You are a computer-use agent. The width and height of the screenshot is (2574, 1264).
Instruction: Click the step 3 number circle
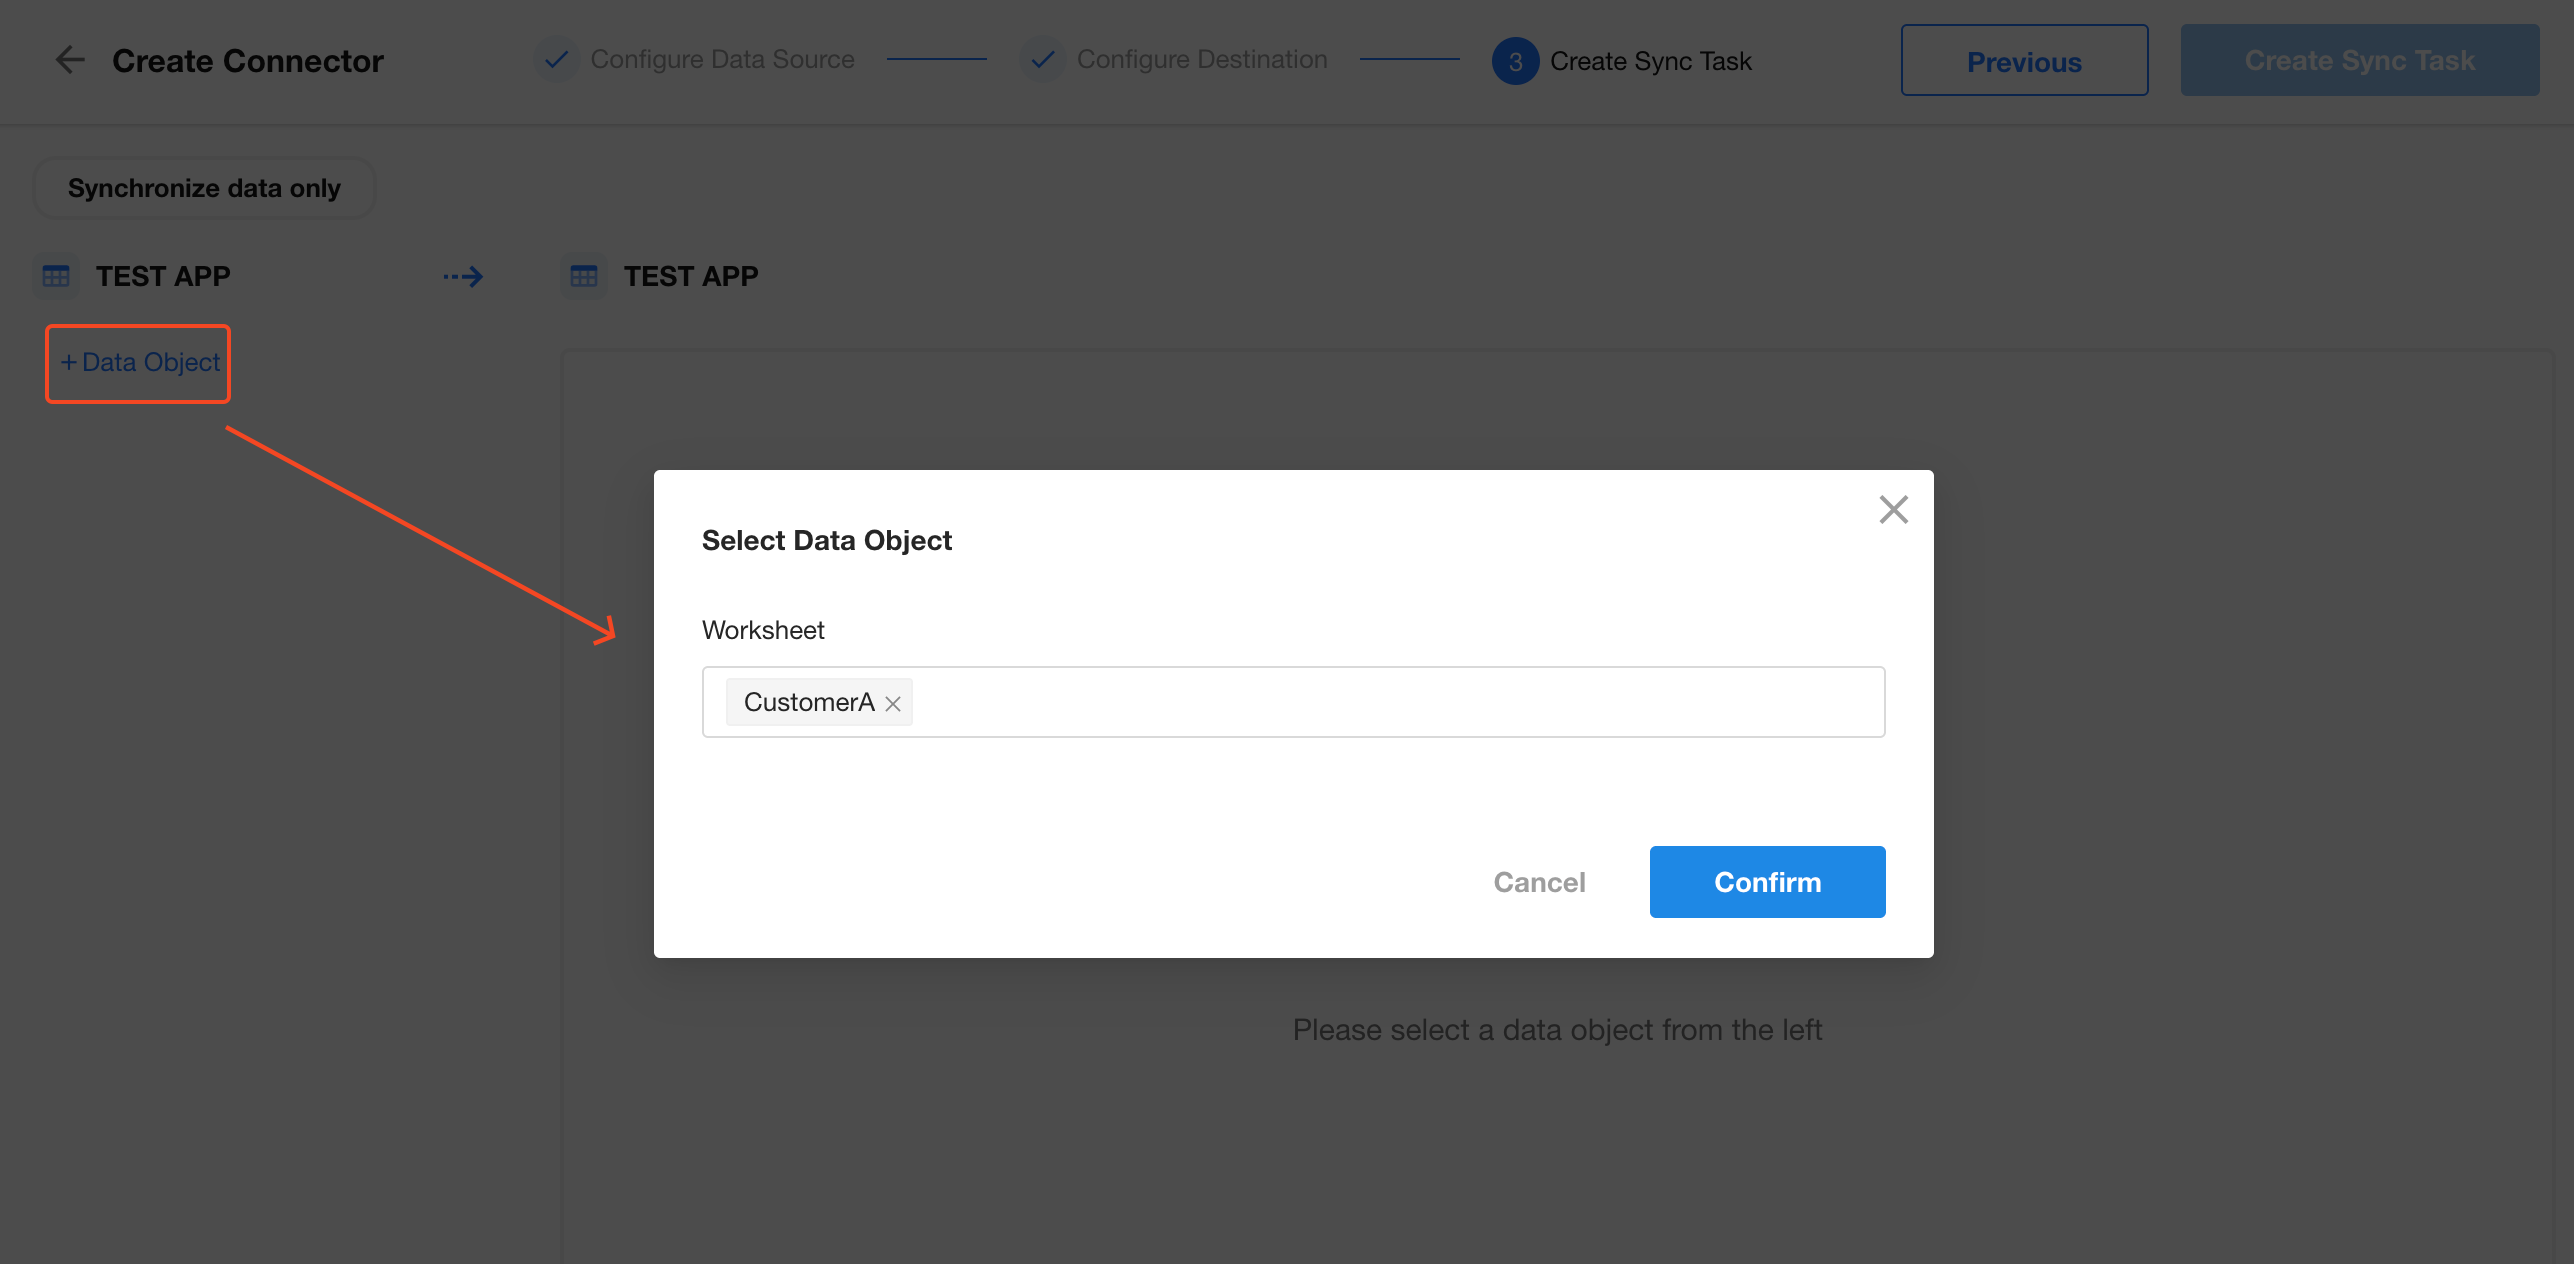point(1515,61)
